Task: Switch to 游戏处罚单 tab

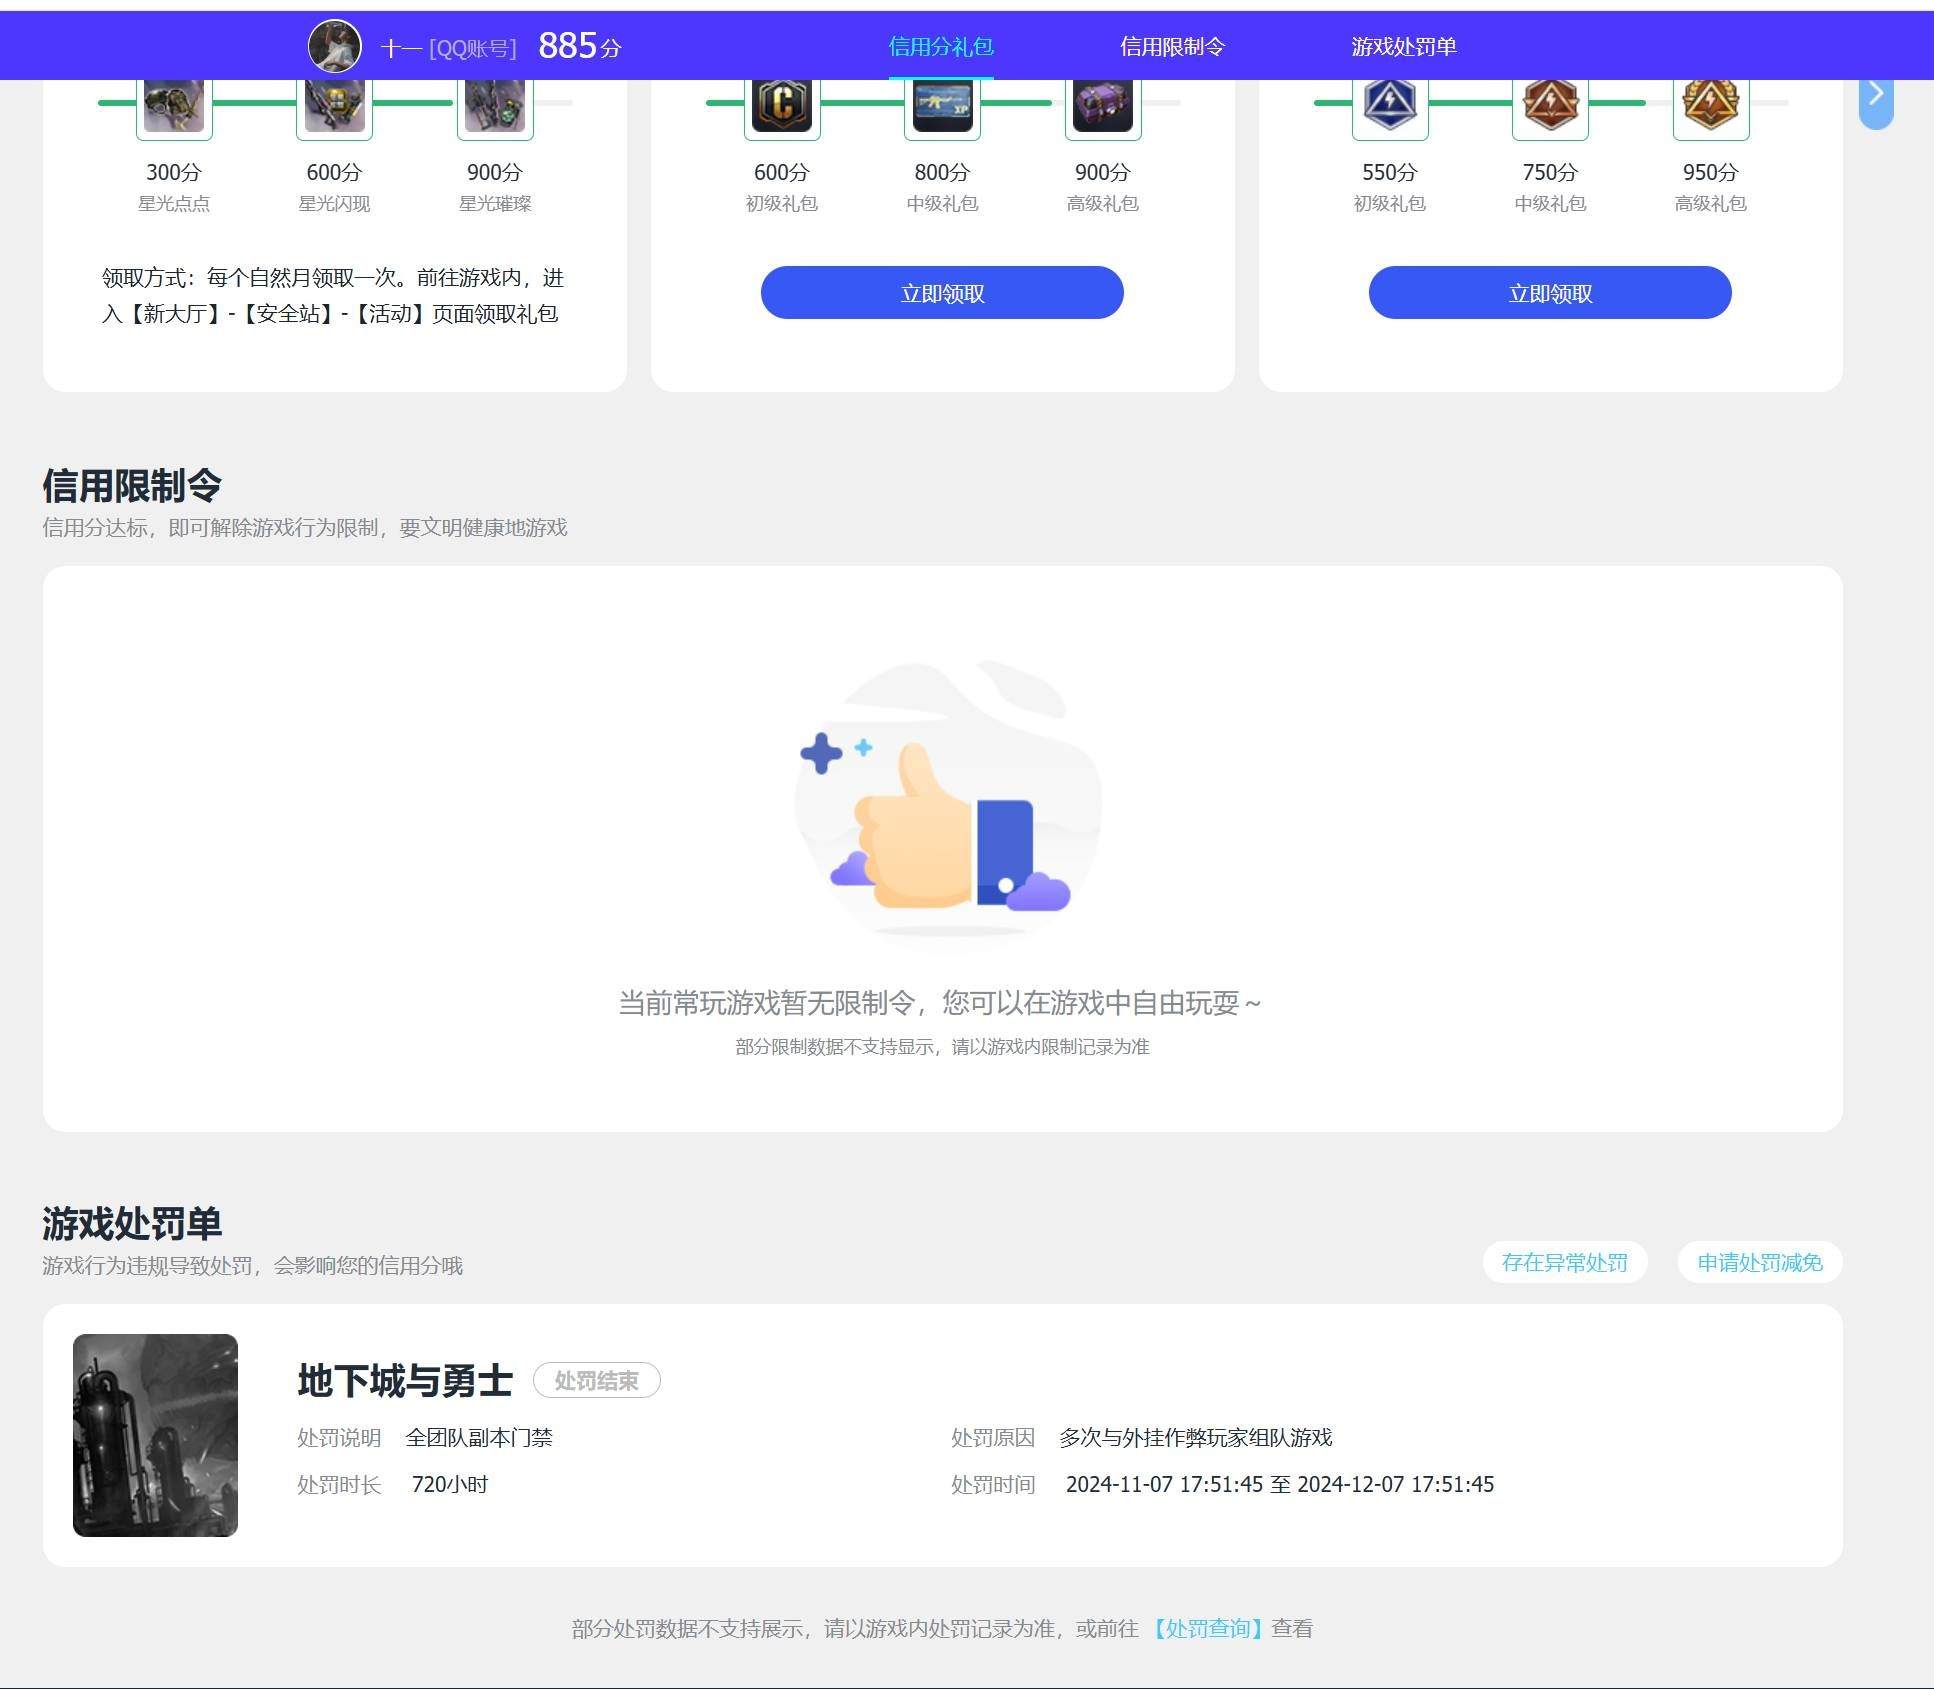Action: coord(1404,46)
